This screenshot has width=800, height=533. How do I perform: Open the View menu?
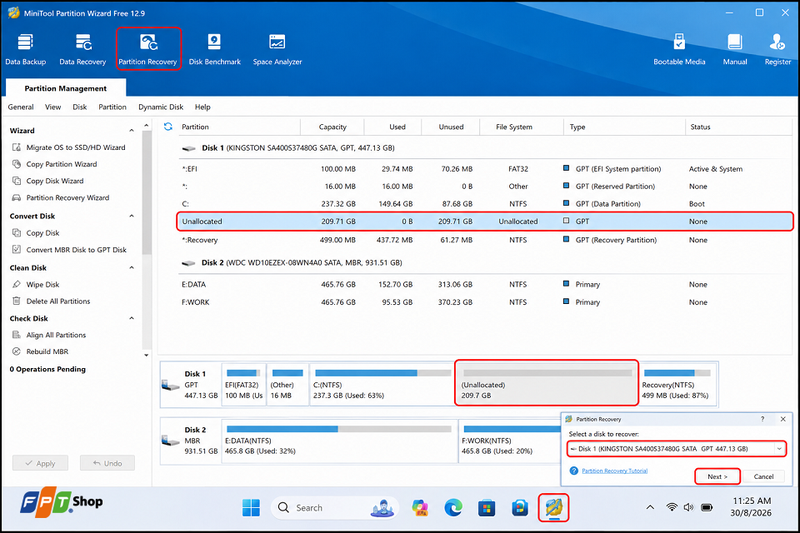53,107
